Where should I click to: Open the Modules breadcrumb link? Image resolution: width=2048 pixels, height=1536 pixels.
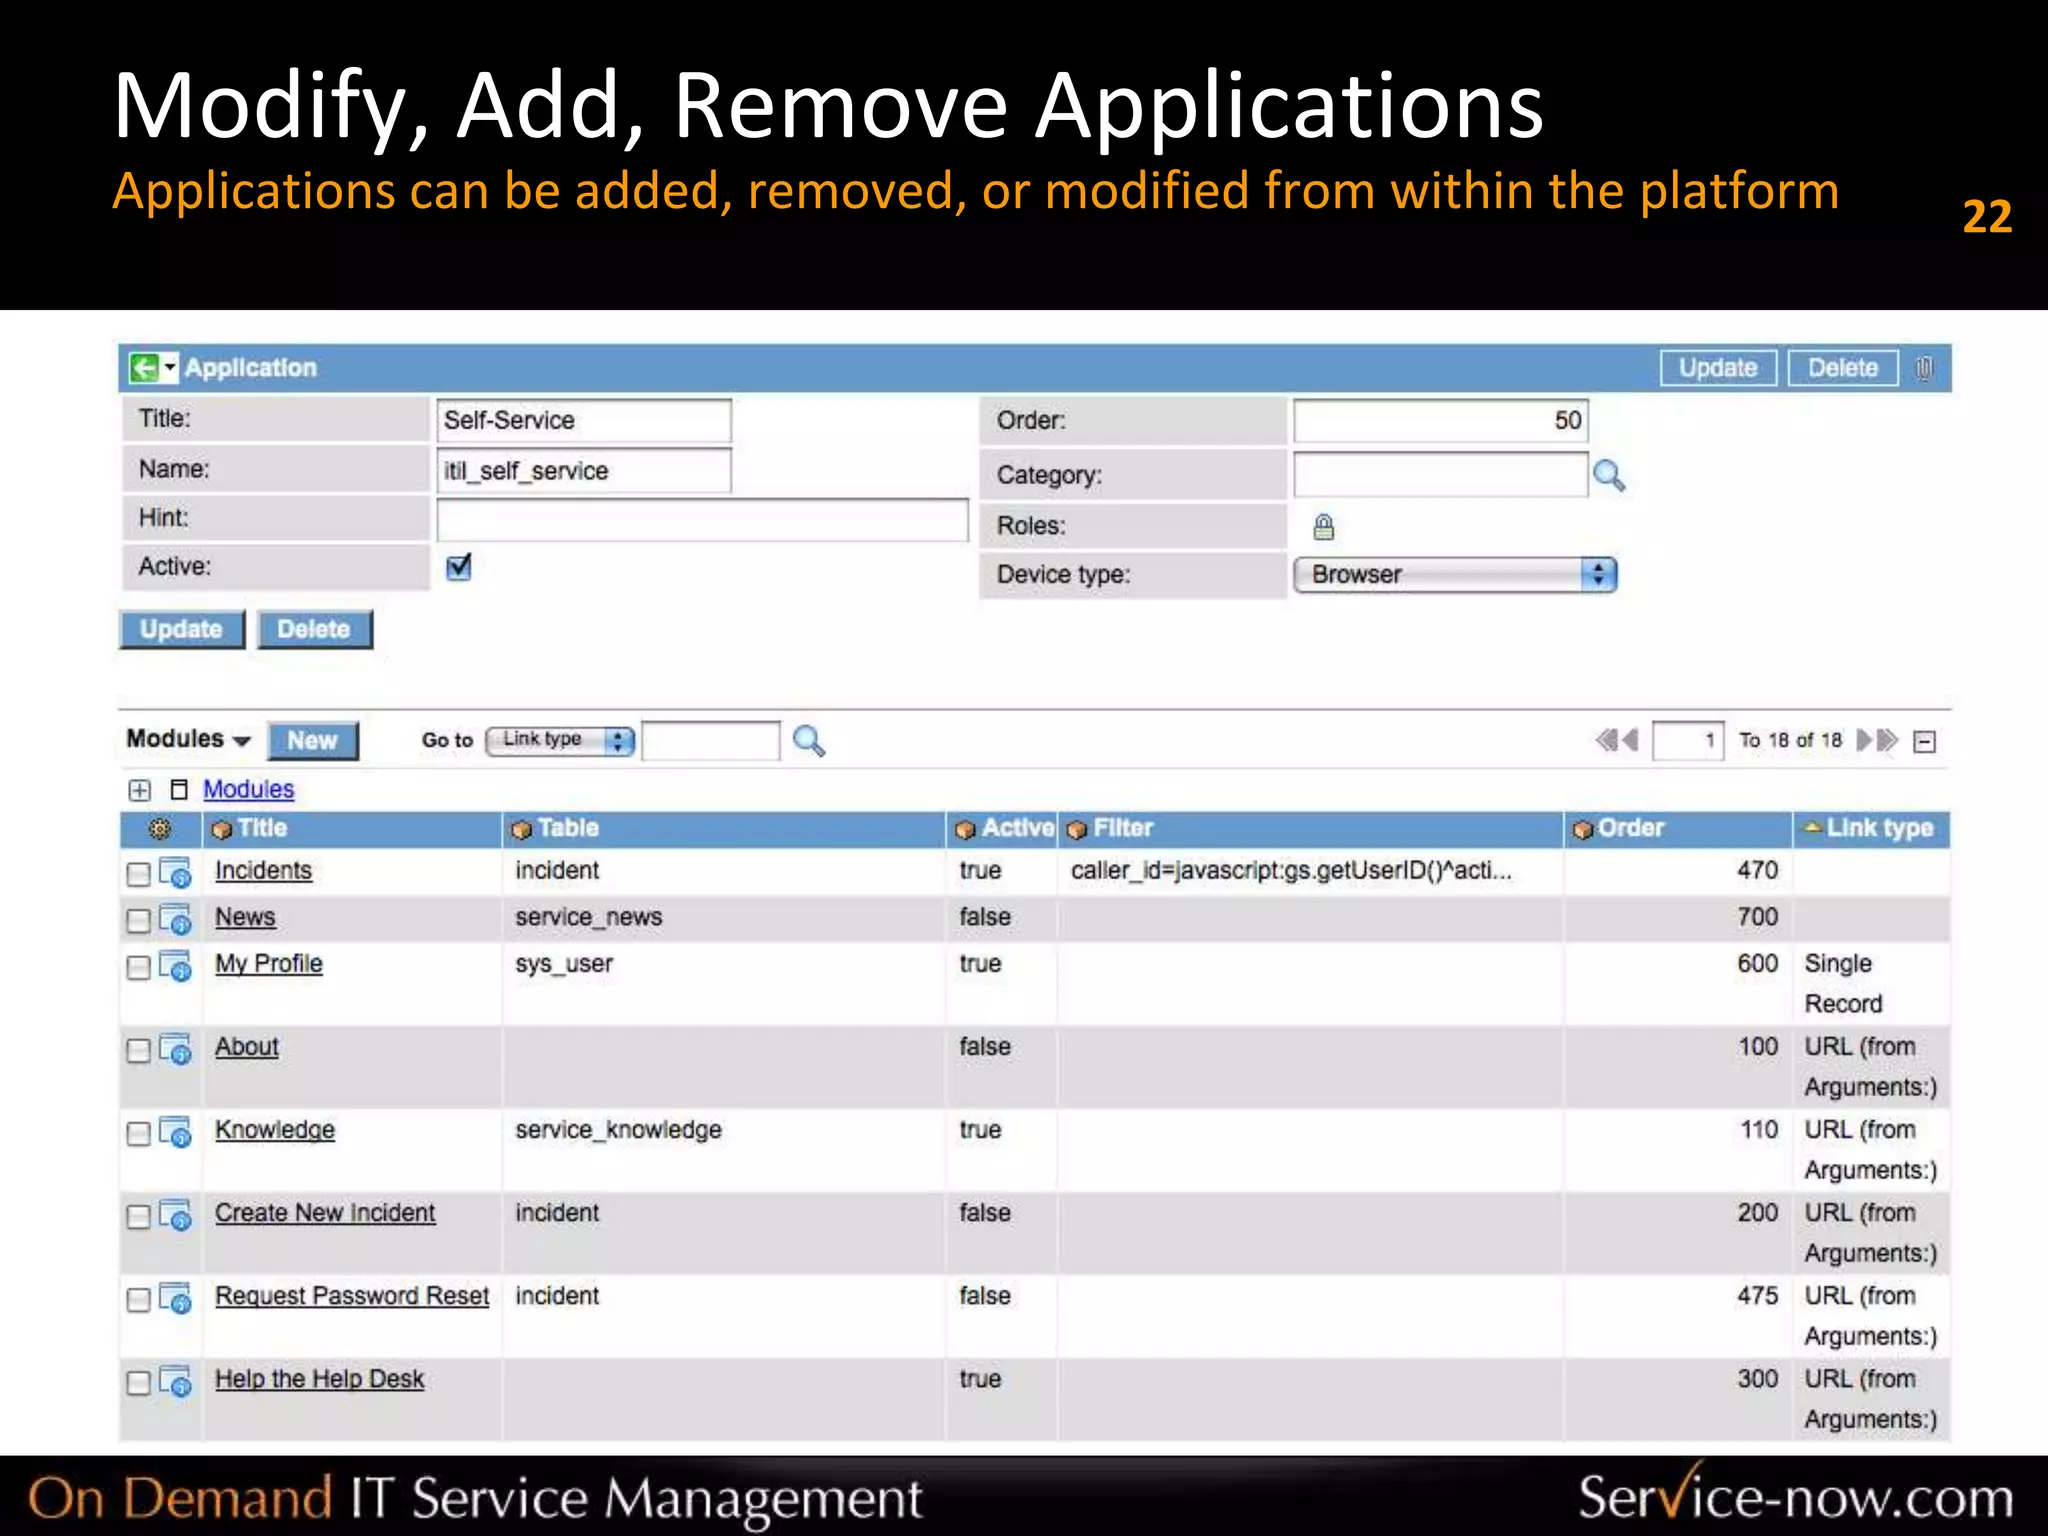(x=249, y=789)
